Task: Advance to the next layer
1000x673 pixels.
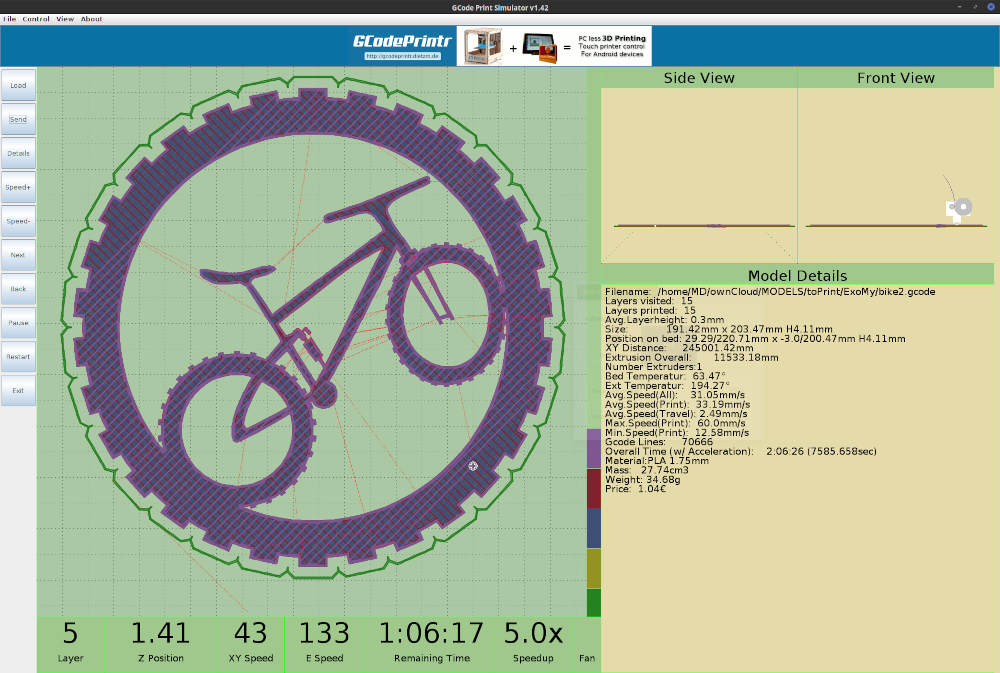Action: (x=17, y=255)
